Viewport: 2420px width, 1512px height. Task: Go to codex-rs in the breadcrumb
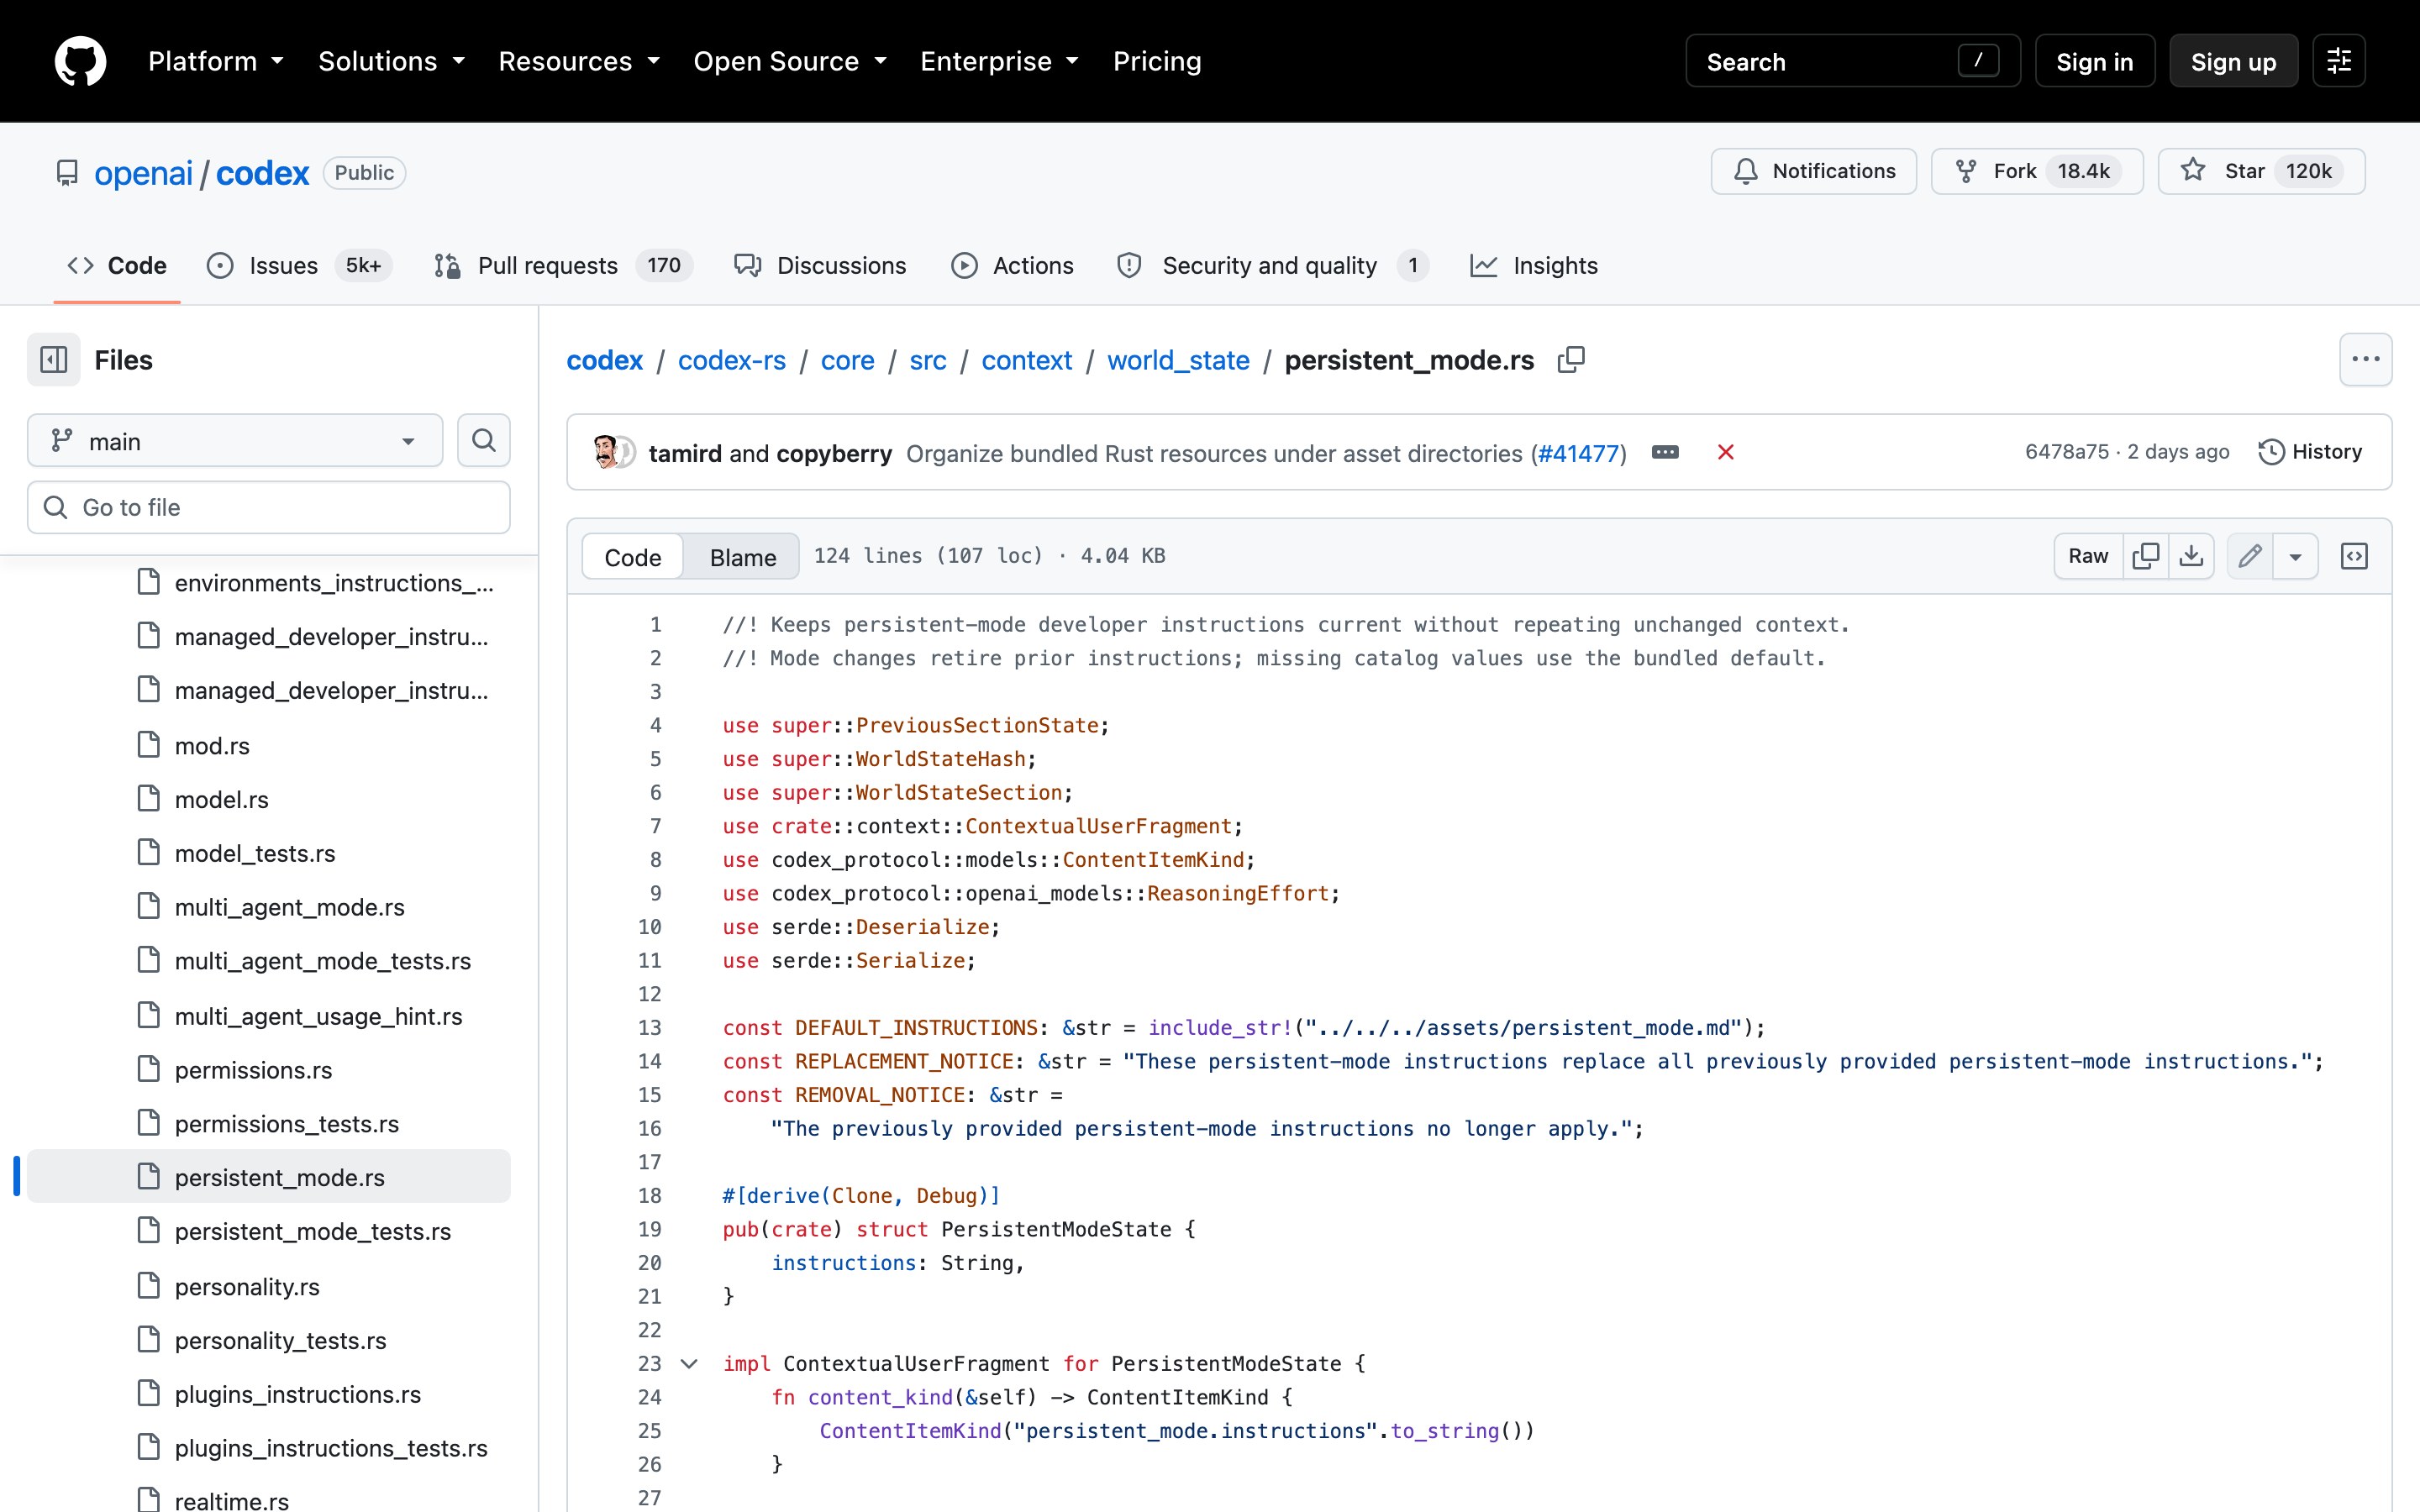tap(731, 360)
